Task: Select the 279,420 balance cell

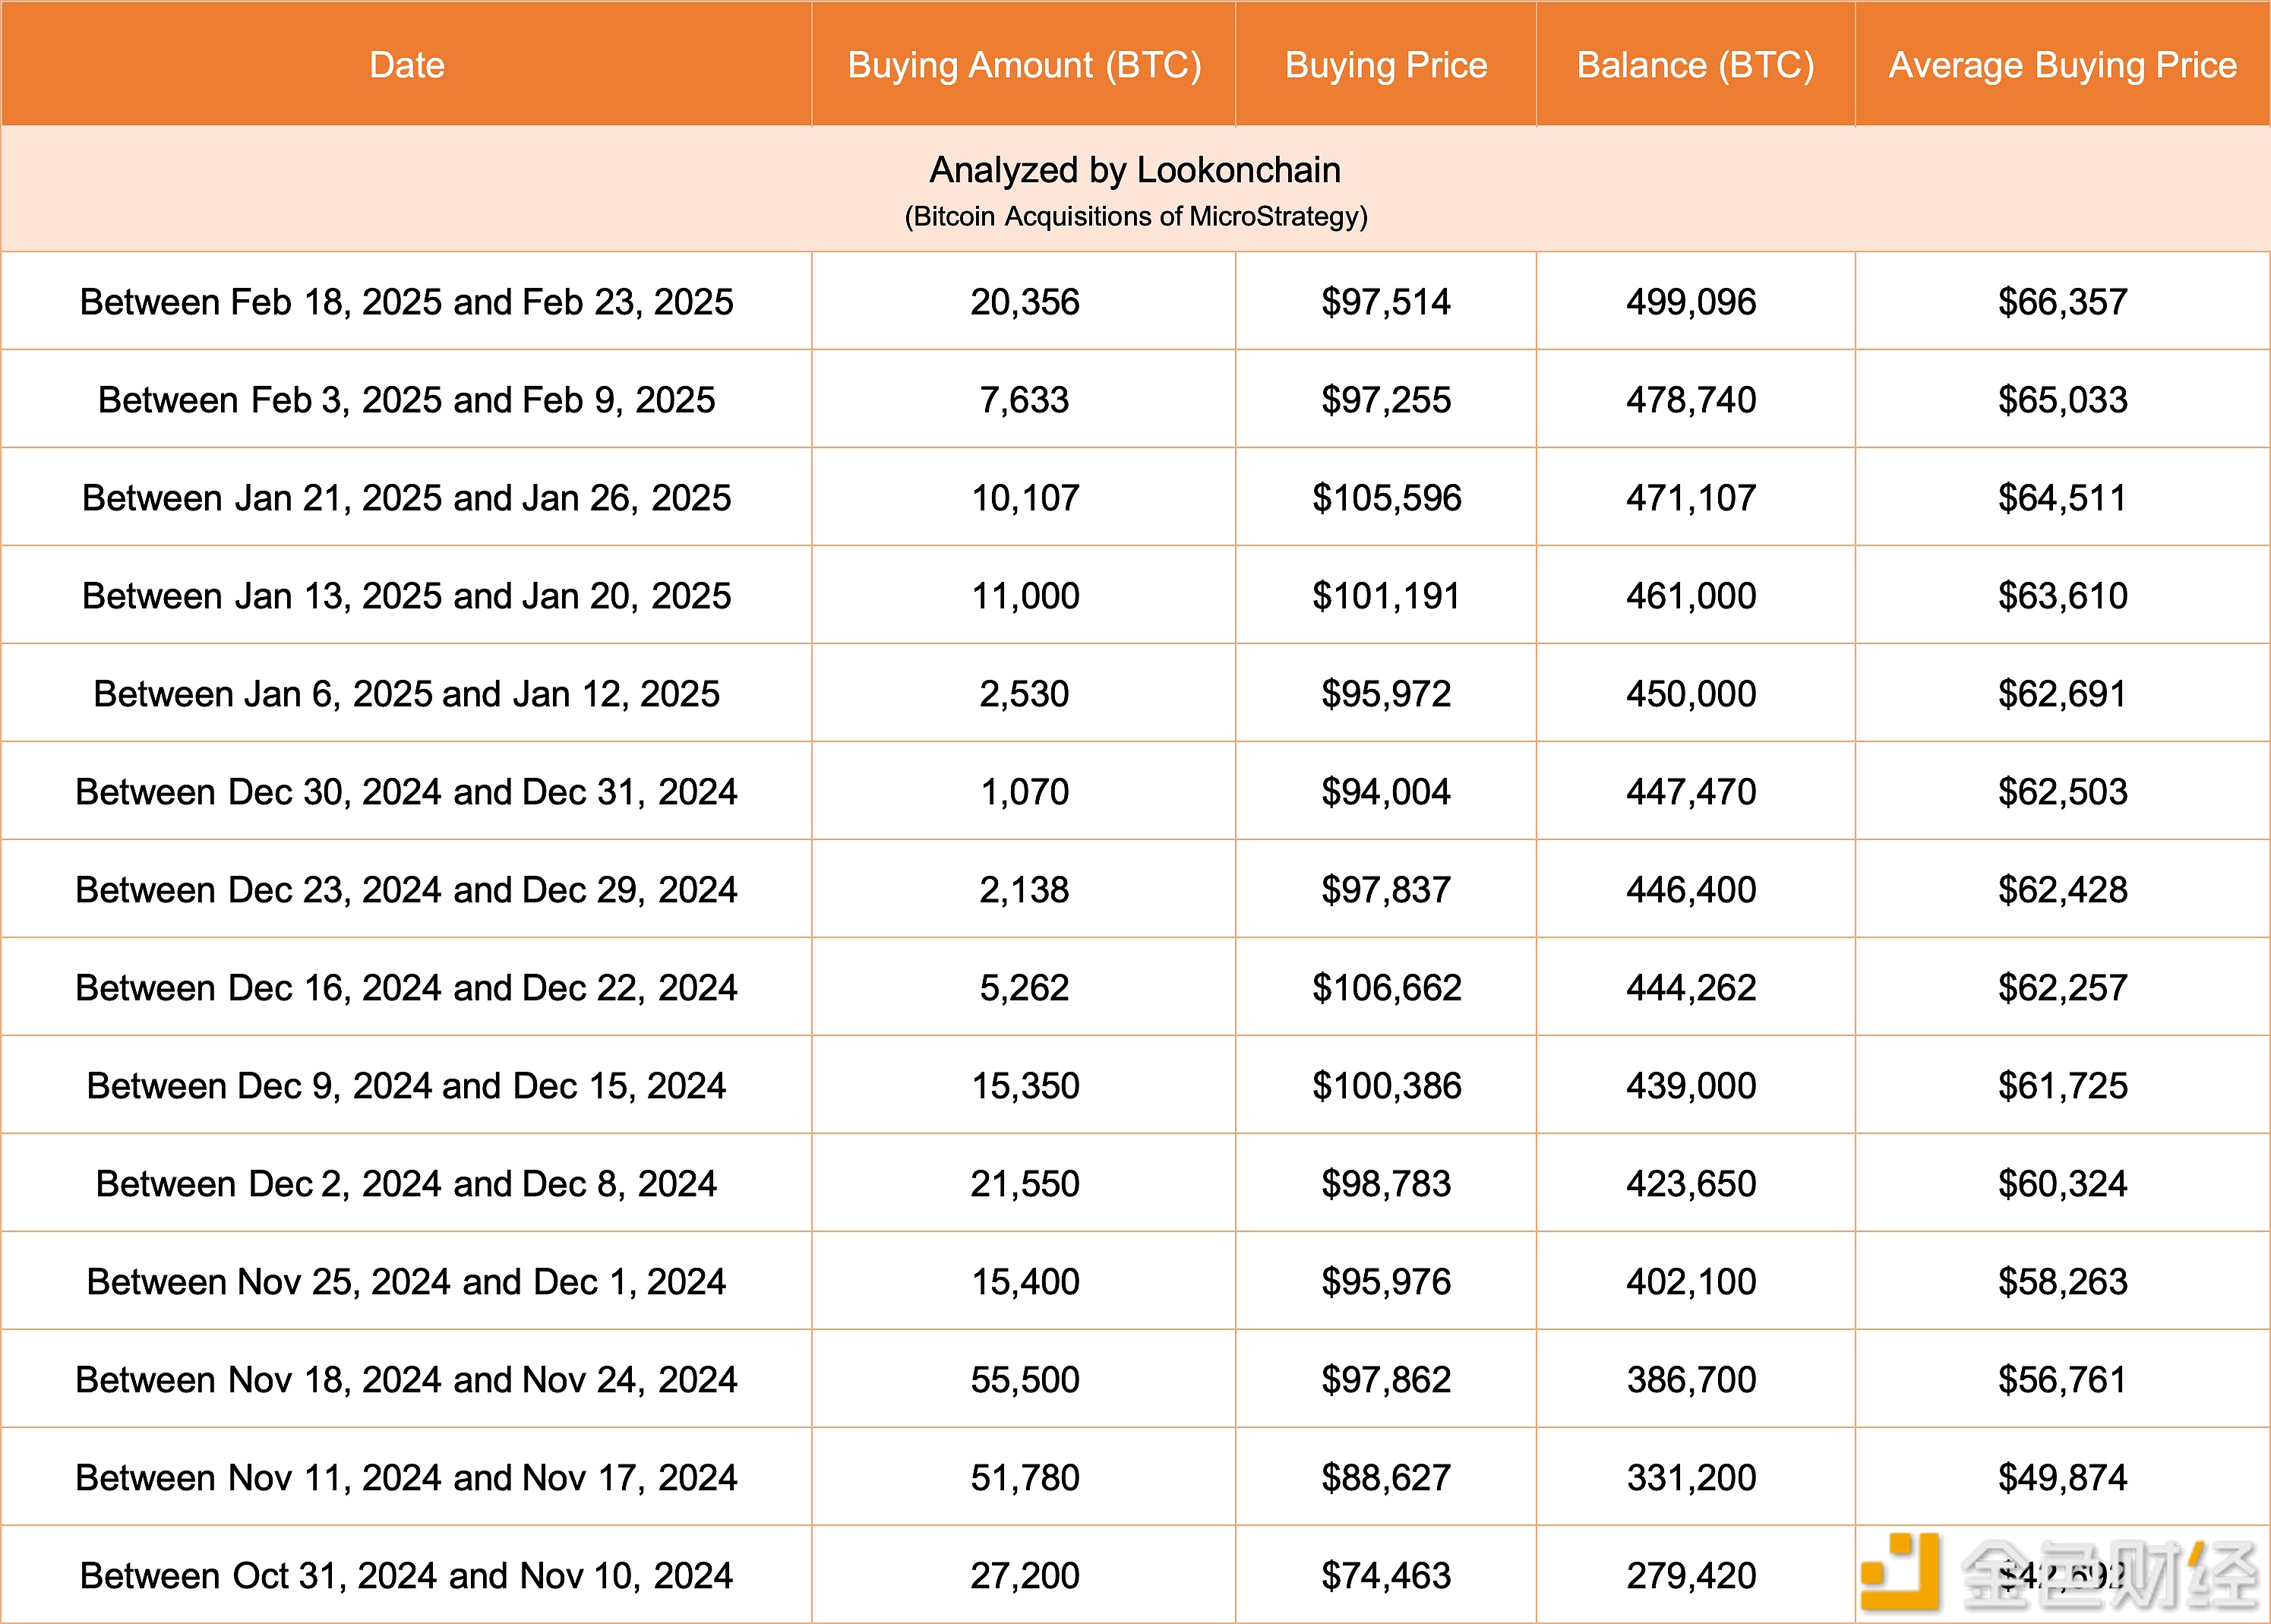Action: pos(1690,1576)
